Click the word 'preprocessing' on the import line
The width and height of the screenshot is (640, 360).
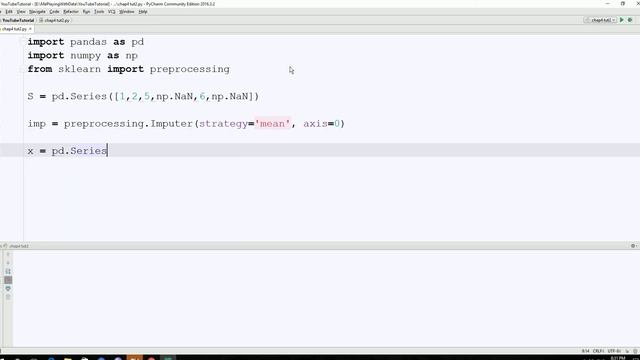click(x=189, y=69)
